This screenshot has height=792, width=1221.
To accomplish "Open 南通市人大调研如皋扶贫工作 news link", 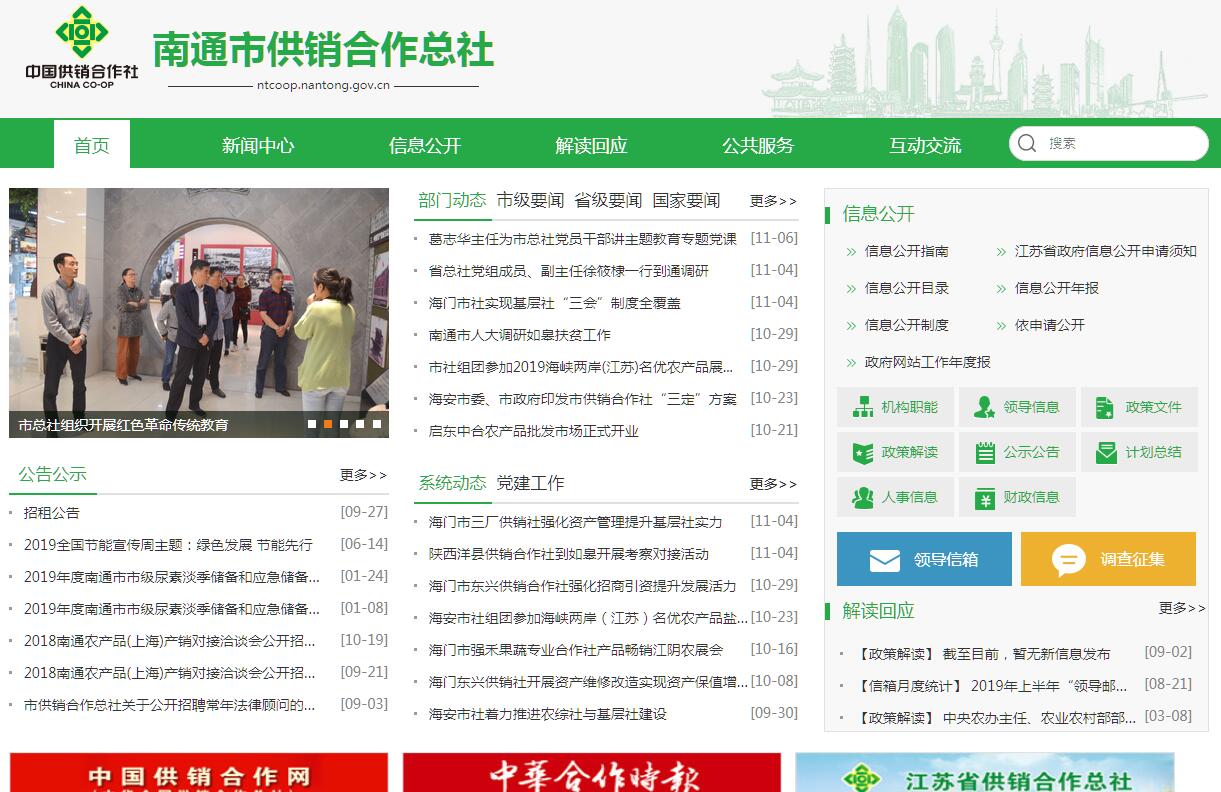I will click(x=519, y=335).
